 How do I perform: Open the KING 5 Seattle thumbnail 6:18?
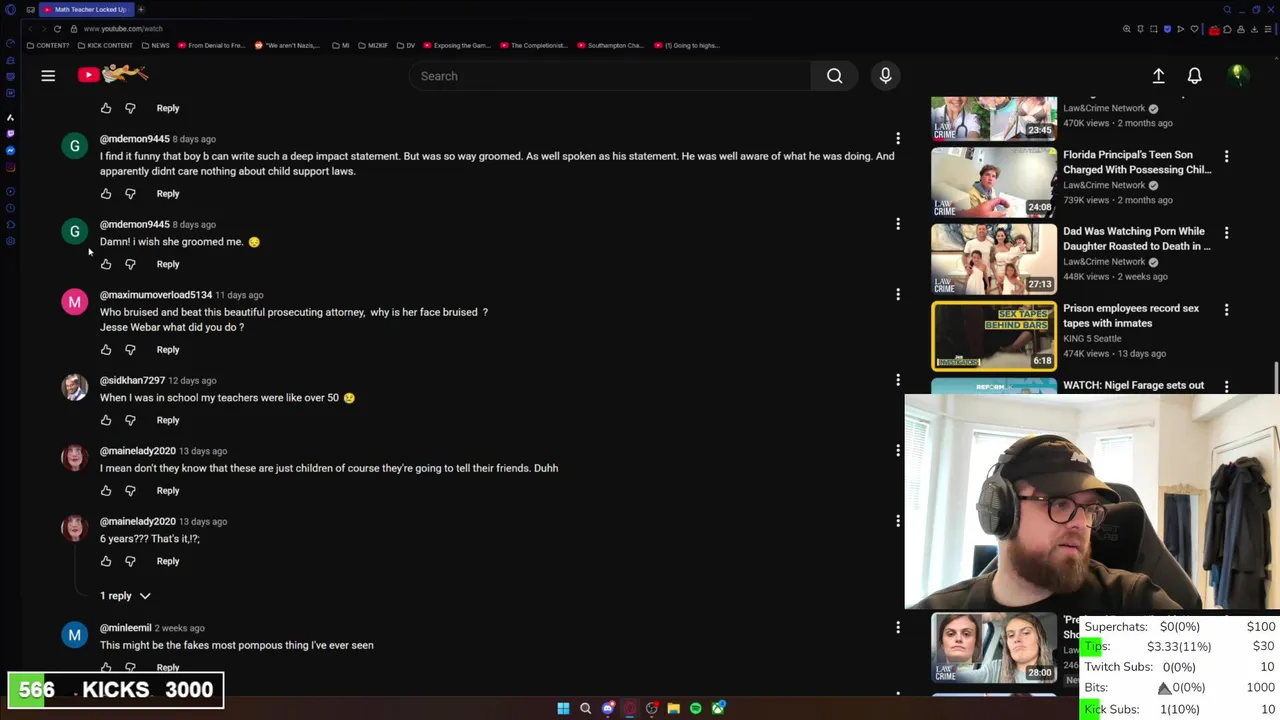993,336
